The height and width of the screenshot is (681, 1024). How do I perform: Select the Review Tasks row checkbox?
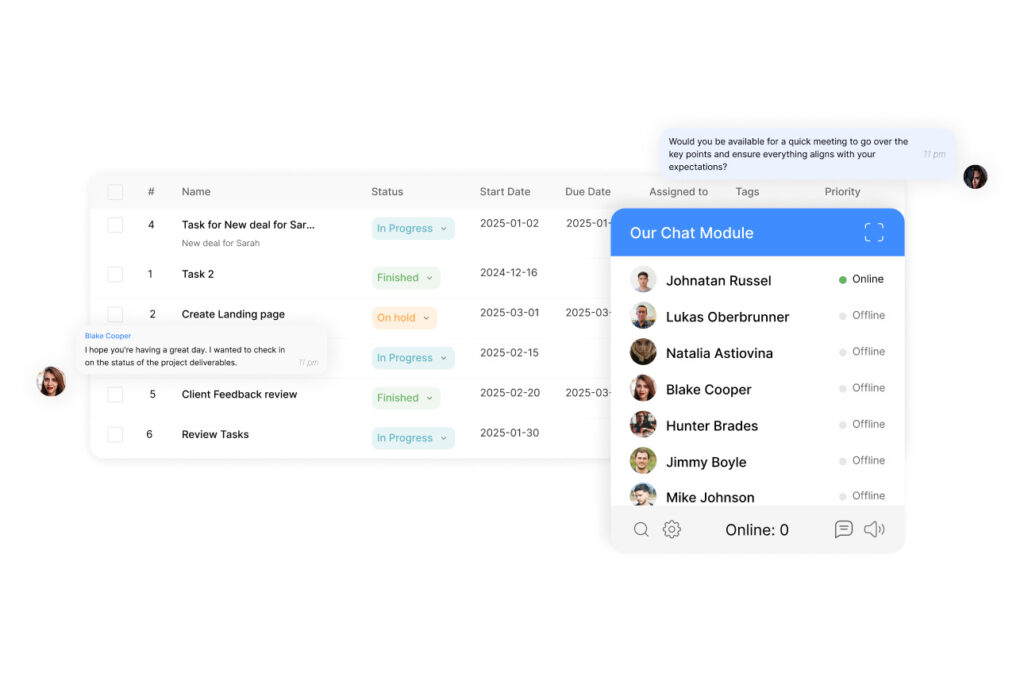pyautogui.click(x=115, y=434)
